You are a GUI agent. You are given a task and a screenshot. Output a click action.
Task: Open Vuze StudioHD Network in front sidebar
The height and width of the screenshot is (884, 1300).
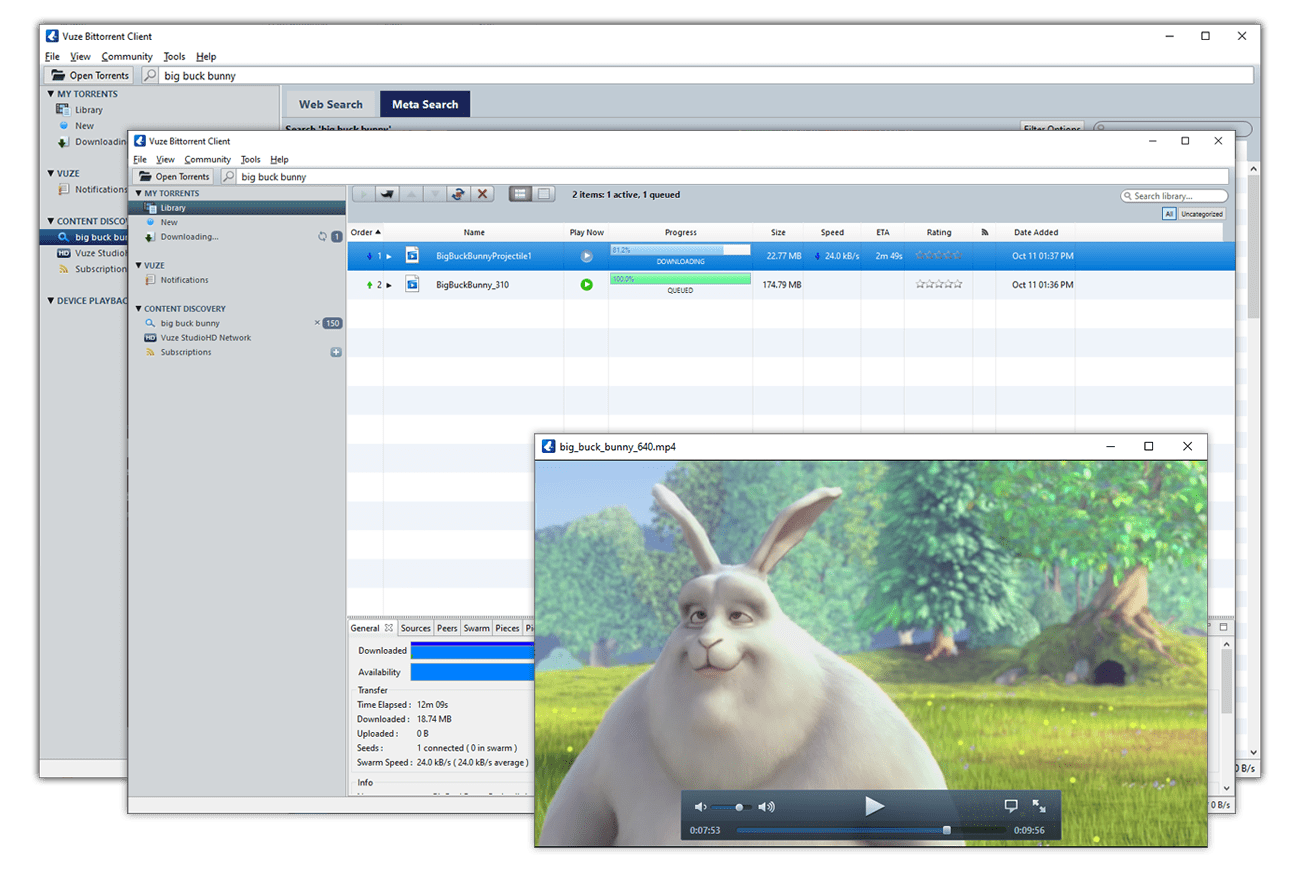[x=205, y=338]
